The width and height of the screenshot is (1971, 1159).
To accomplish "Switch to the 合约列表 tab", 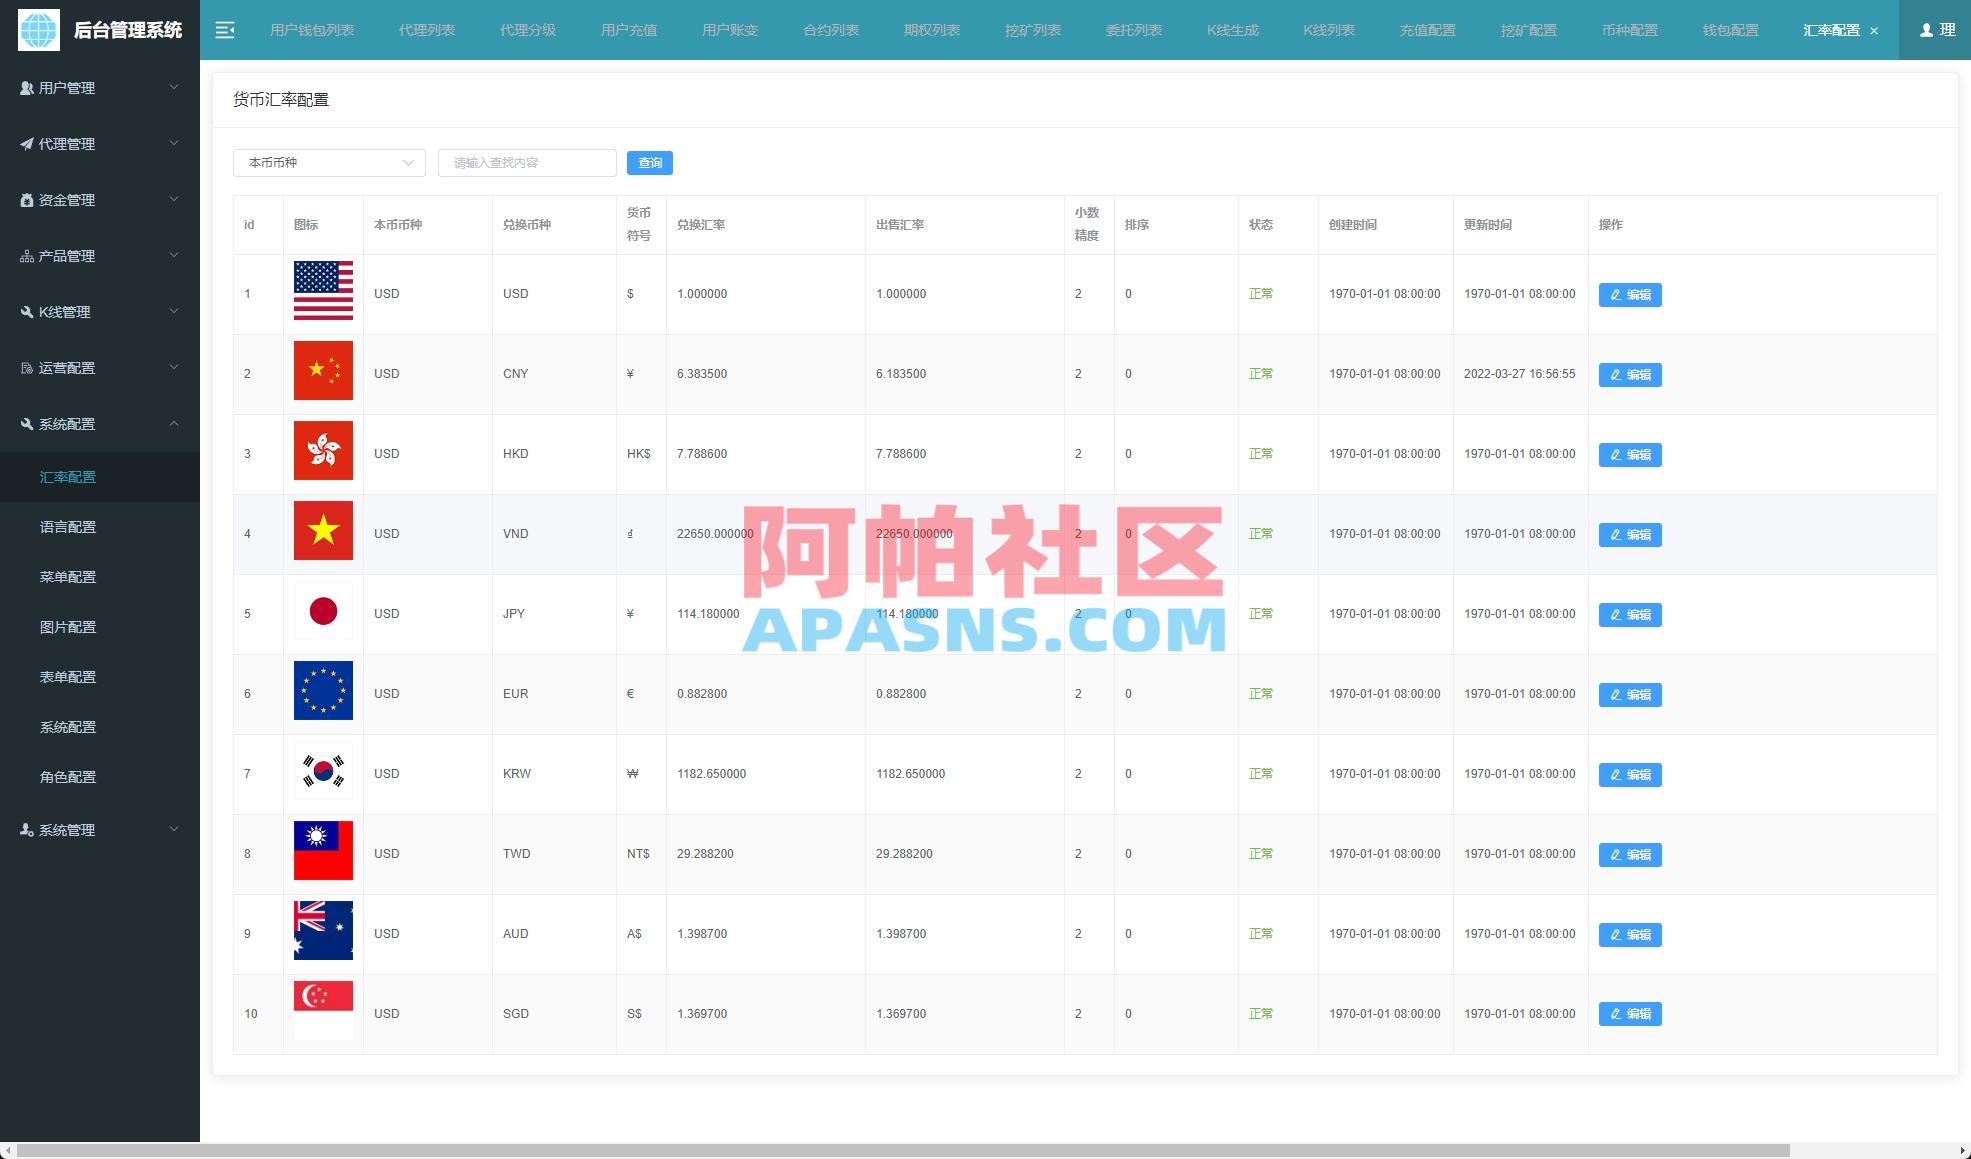I will [x=830, y=30].
